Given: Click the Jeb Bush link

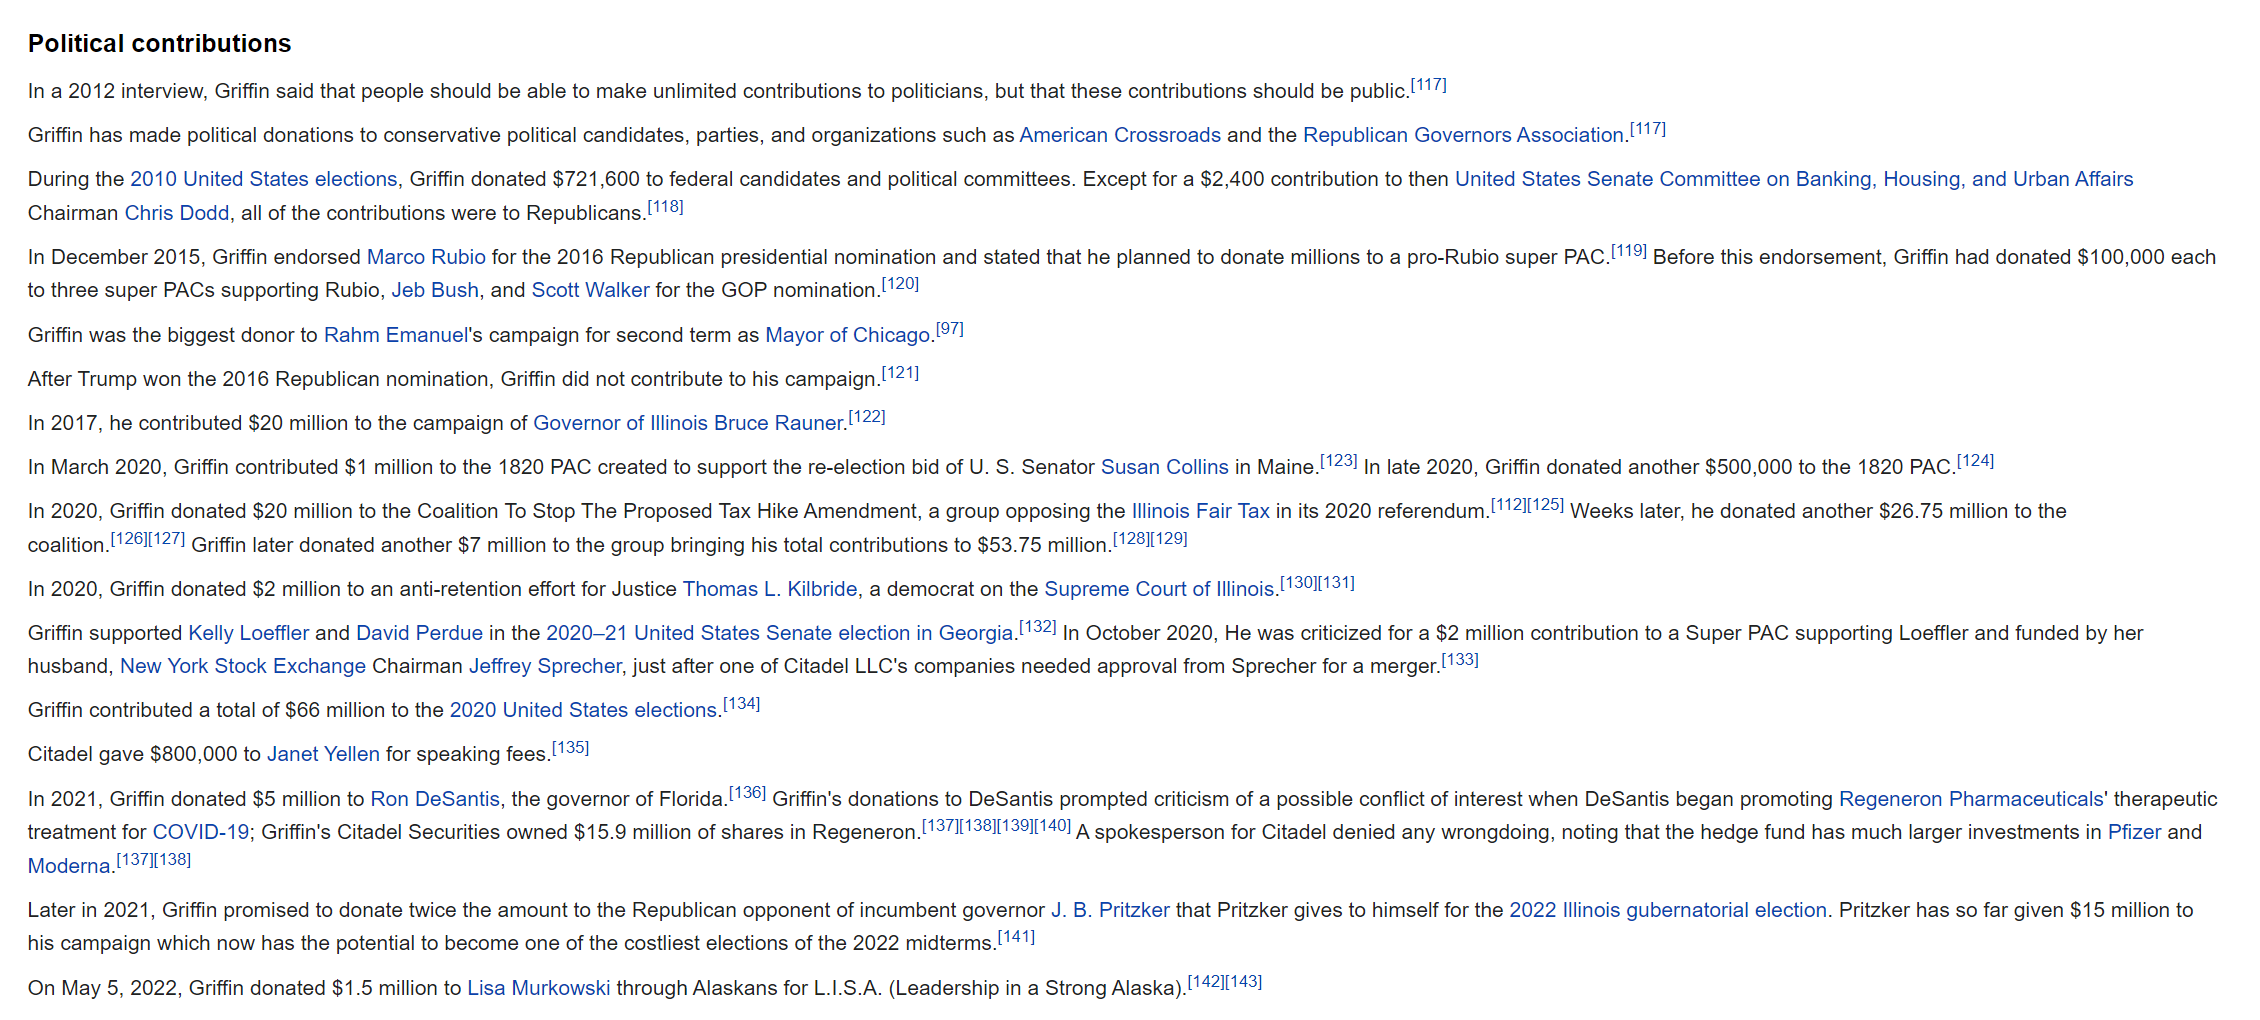Looking at the screenshot, I should coord(435,290).
